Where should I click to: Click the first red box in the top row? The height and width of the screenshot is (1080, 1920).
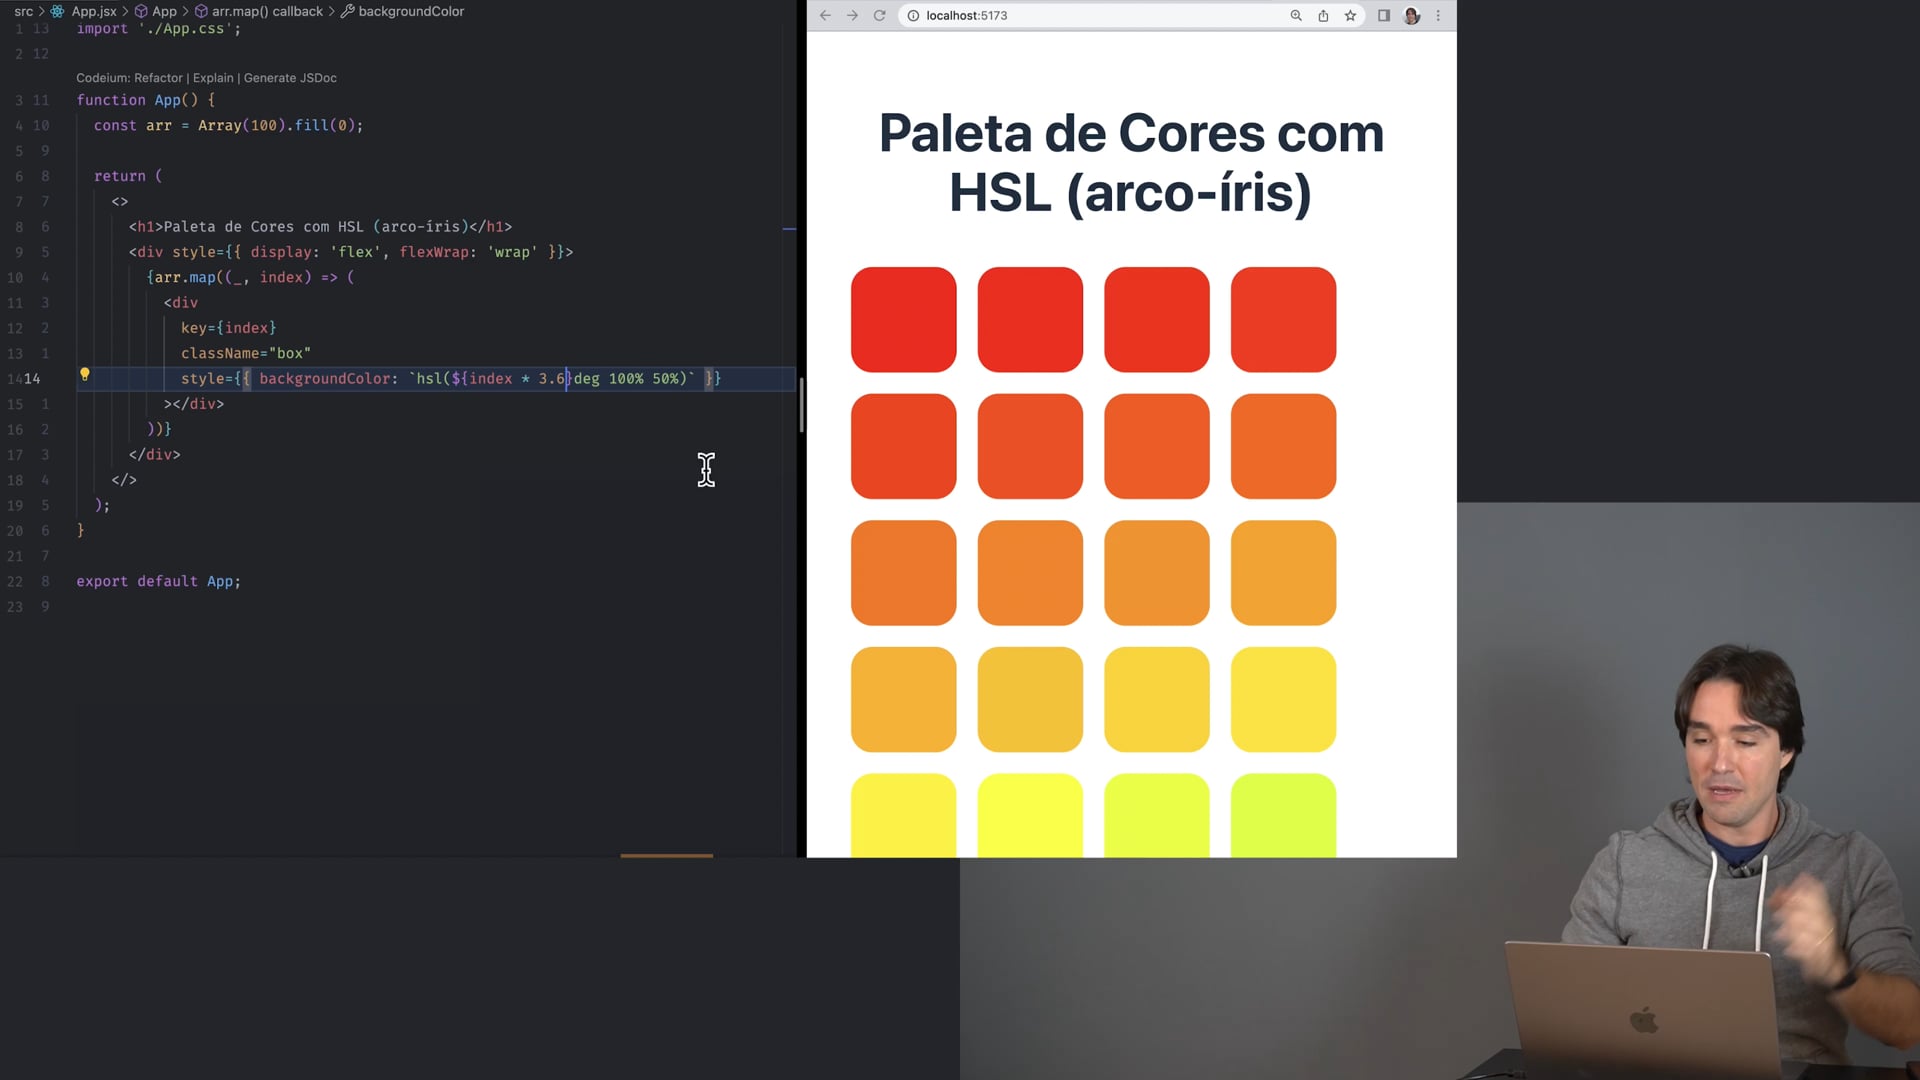pos(904,320)
